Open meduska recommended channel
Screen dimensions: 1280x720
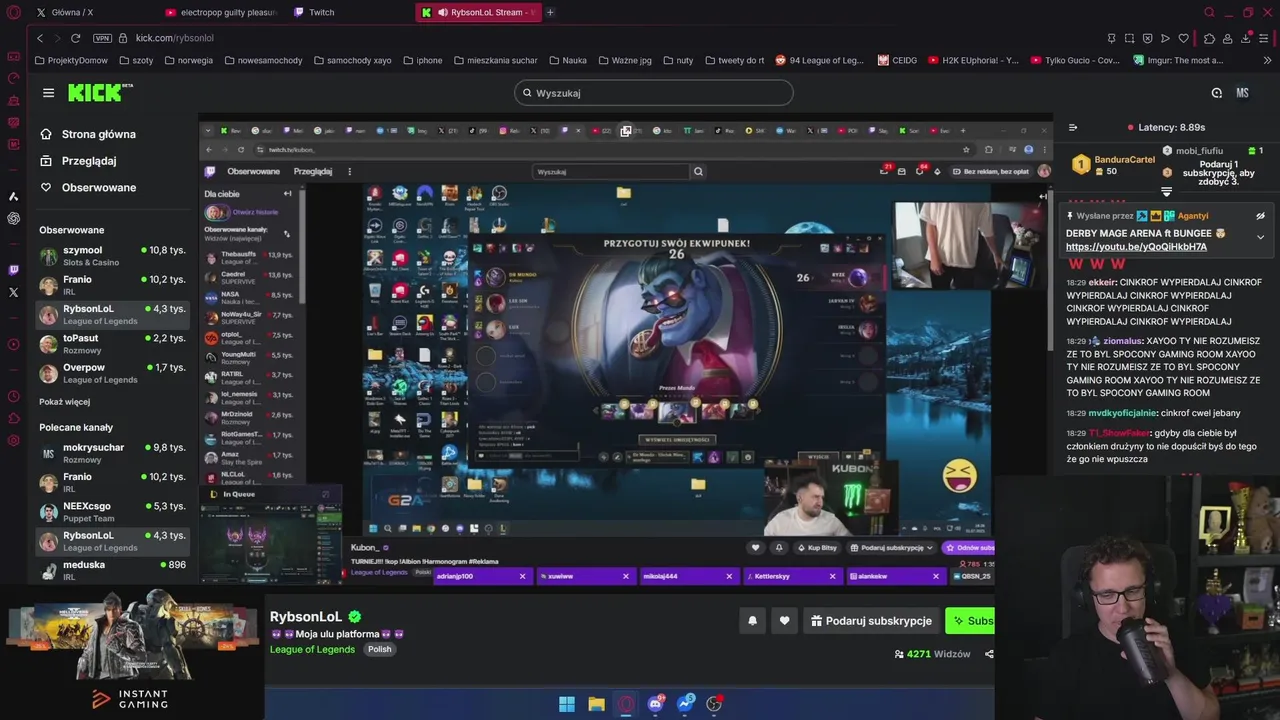click(112, 570)
